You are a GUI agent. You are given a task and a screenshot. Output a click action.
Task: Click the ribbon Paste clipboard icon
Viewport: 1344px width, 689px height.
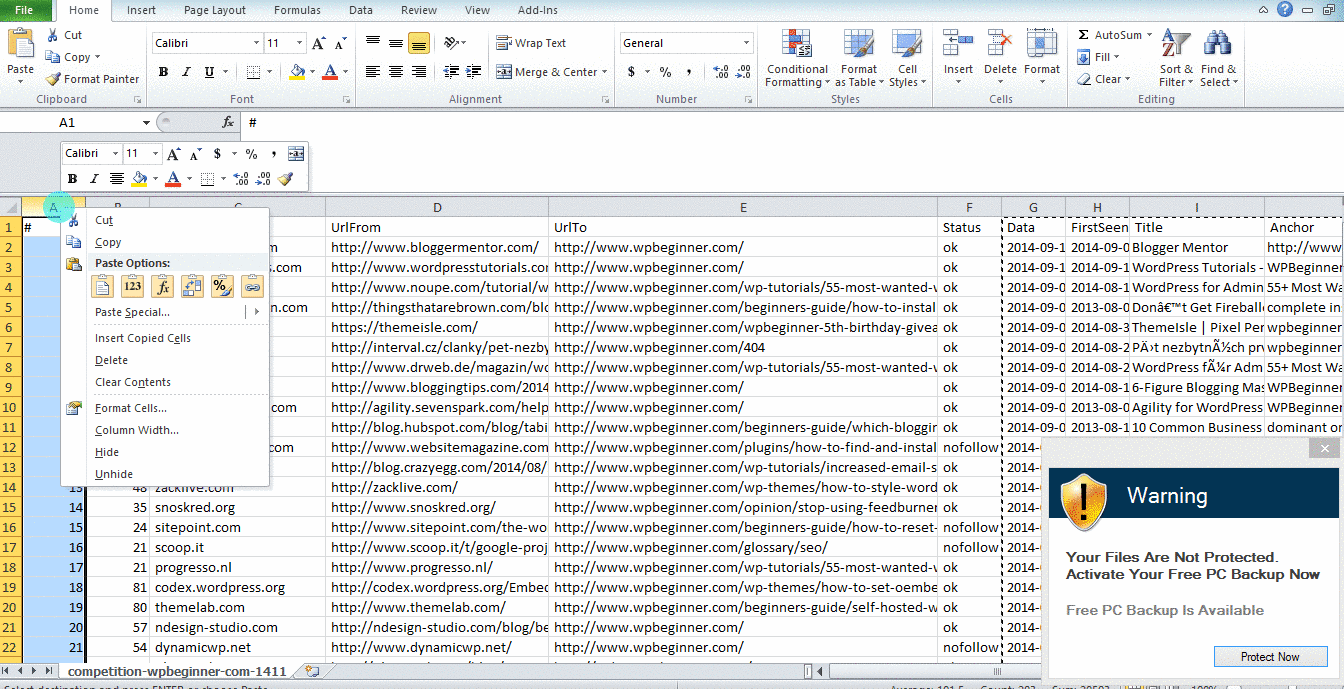click(20, 43)
